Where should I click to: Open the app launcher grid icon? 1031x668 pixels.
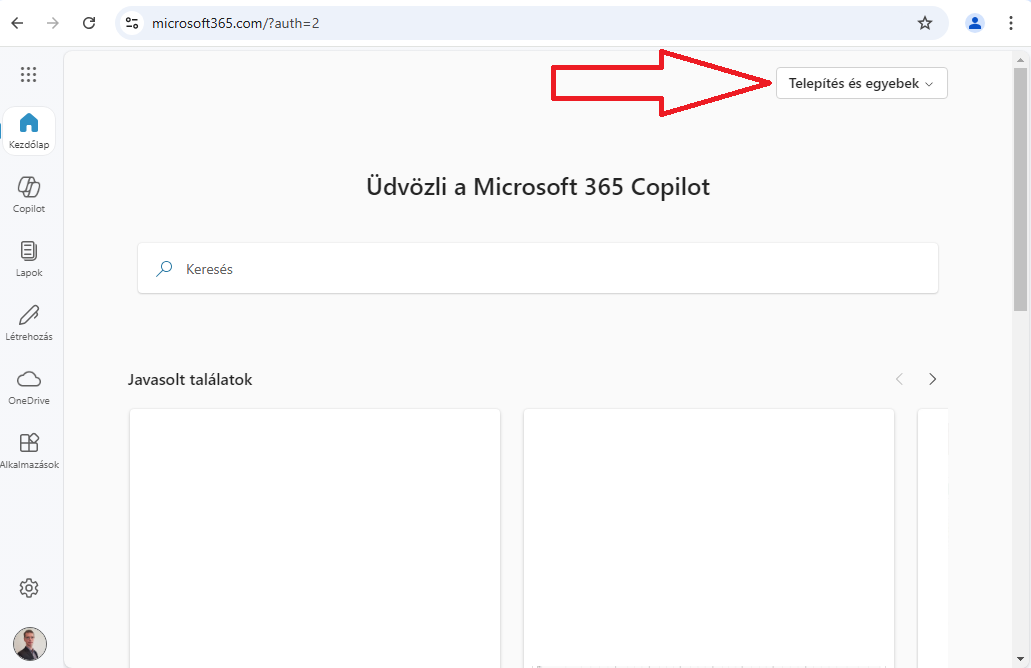pos(28,74)
